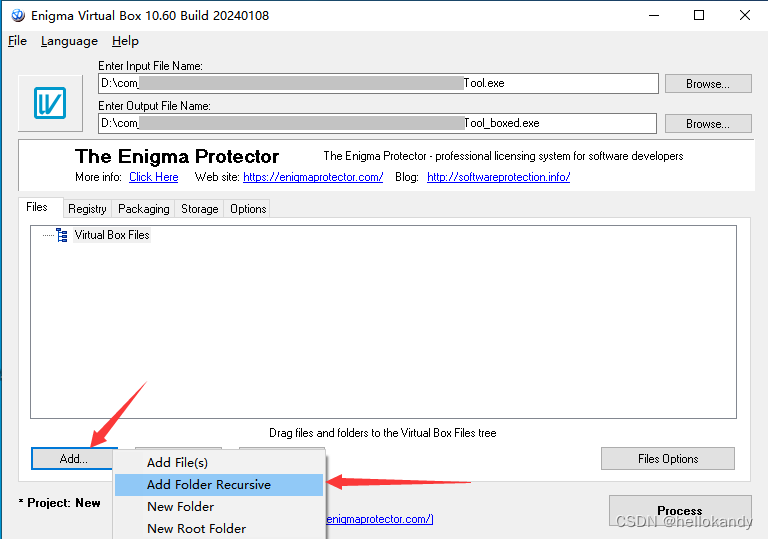The image size is (768, 539).
Task: Choose New Root Folder from the menu
Action: click(x=219, y=528)
